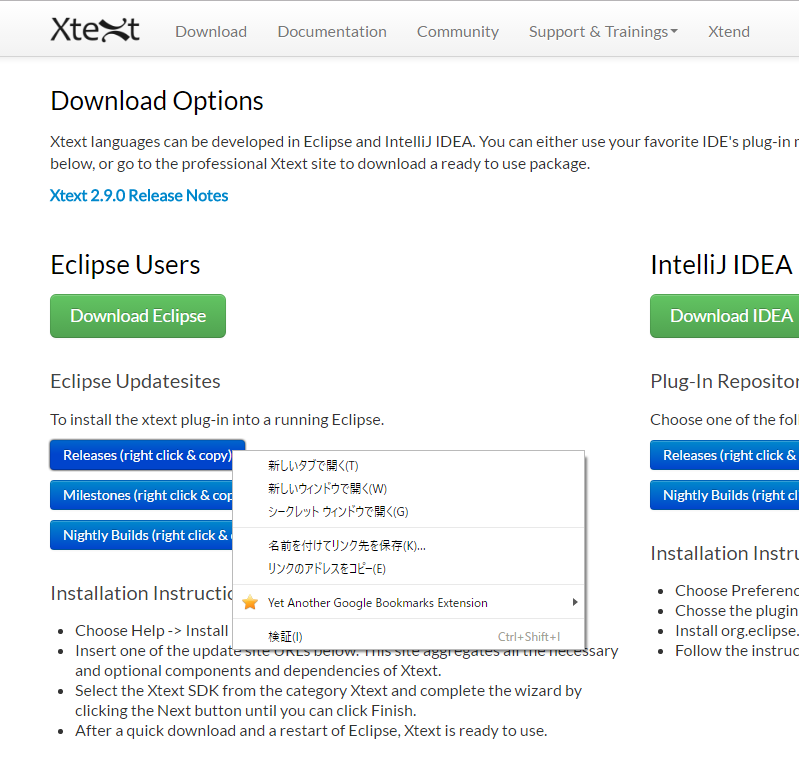Click Eclipse Nightly Builds update site button
Viewport: 799px width, 758px height.
tap(140, 535)
